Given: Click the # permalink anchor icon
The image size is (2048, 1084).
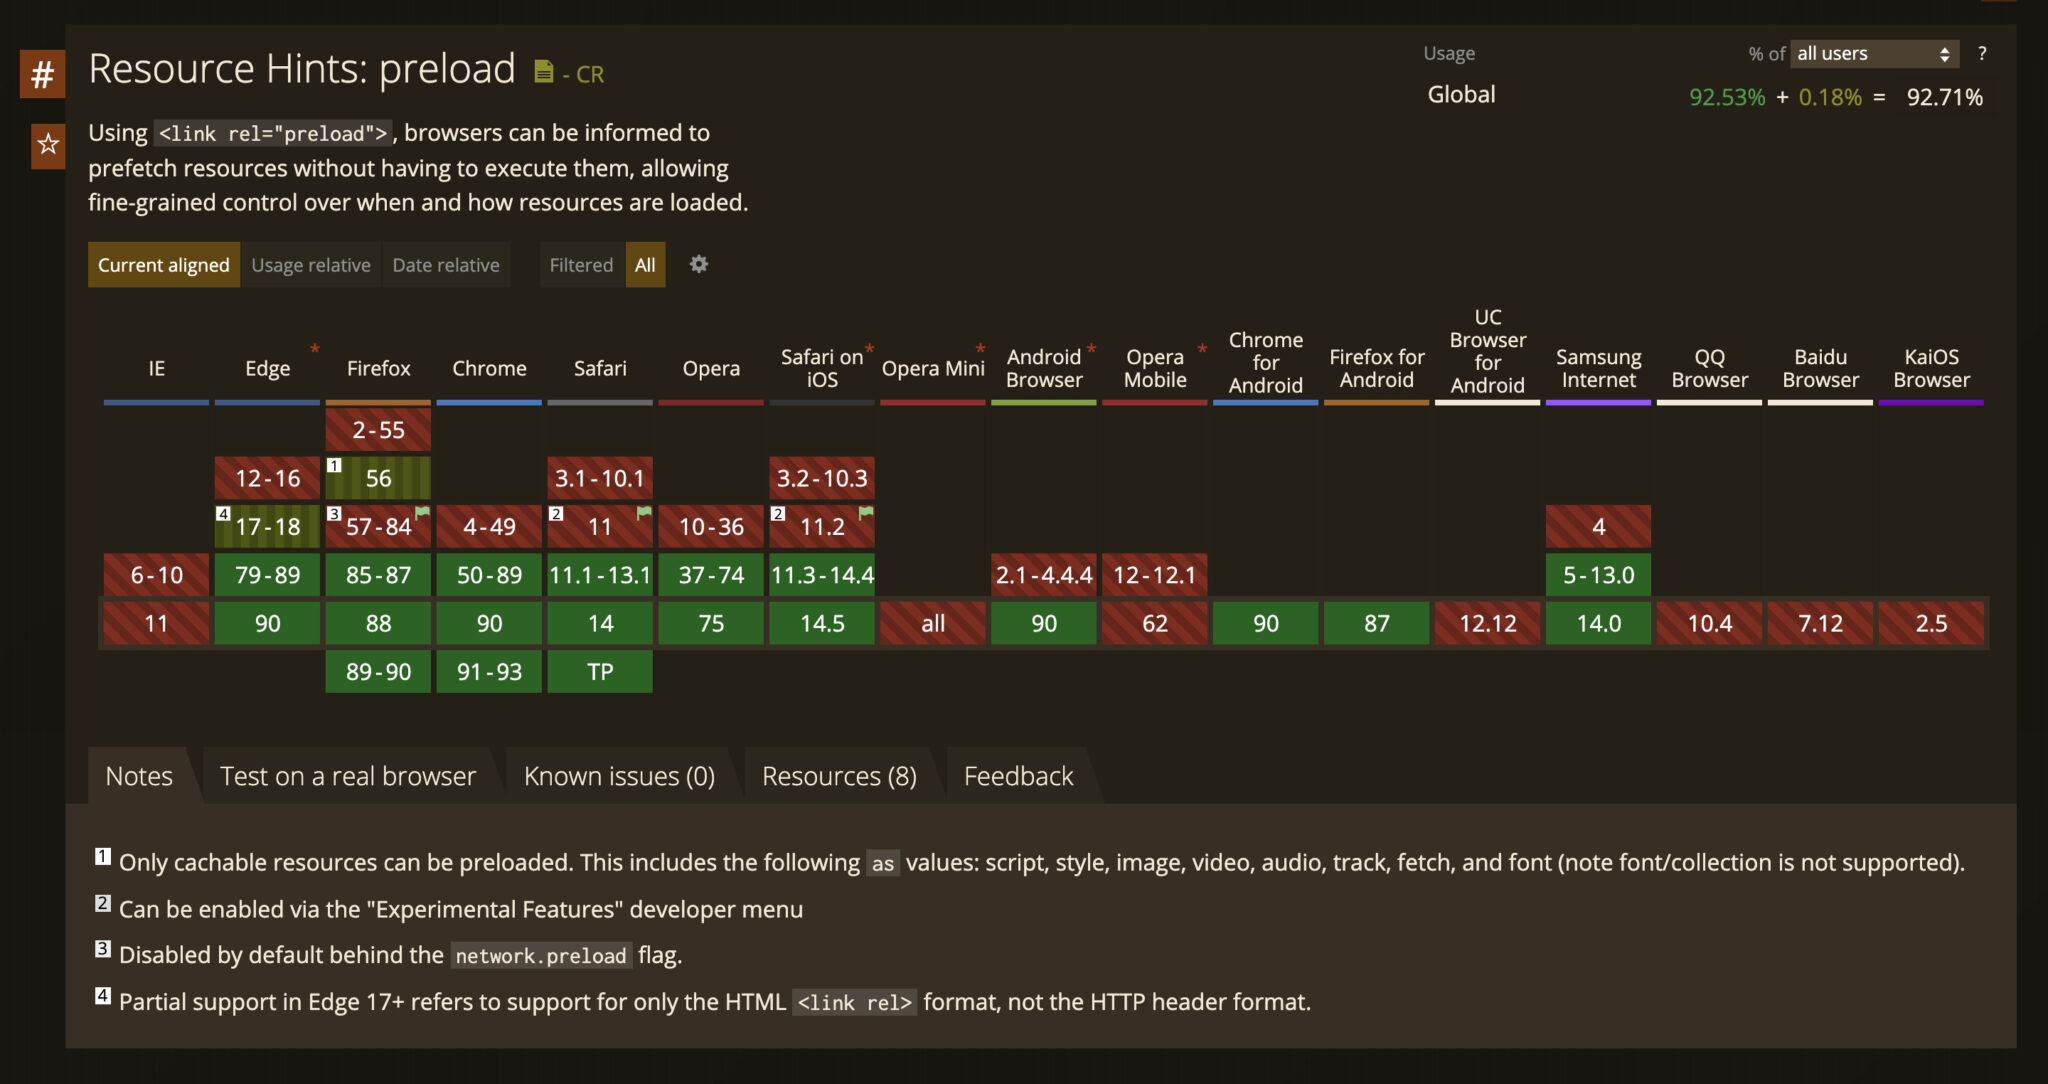Looking at the screenshot, I should 42,73.
